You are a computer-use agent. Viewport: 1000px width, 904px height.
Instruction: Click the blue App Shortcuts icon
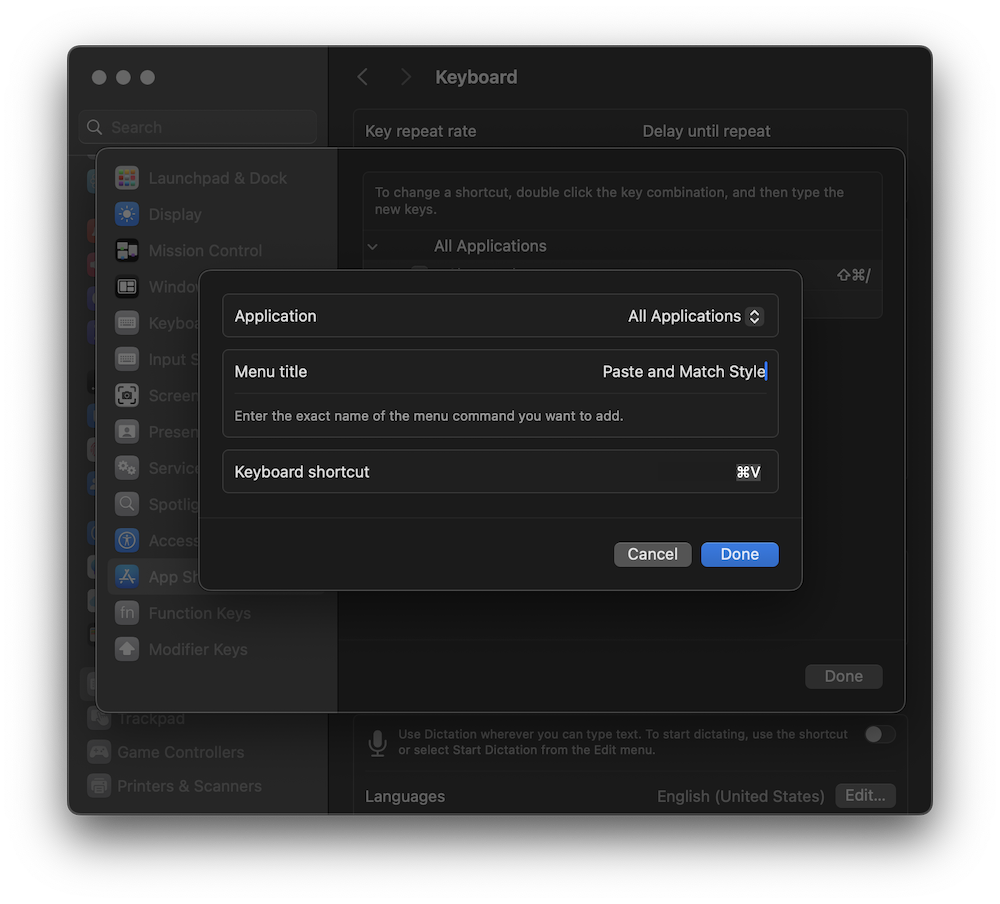click(126, 576)
